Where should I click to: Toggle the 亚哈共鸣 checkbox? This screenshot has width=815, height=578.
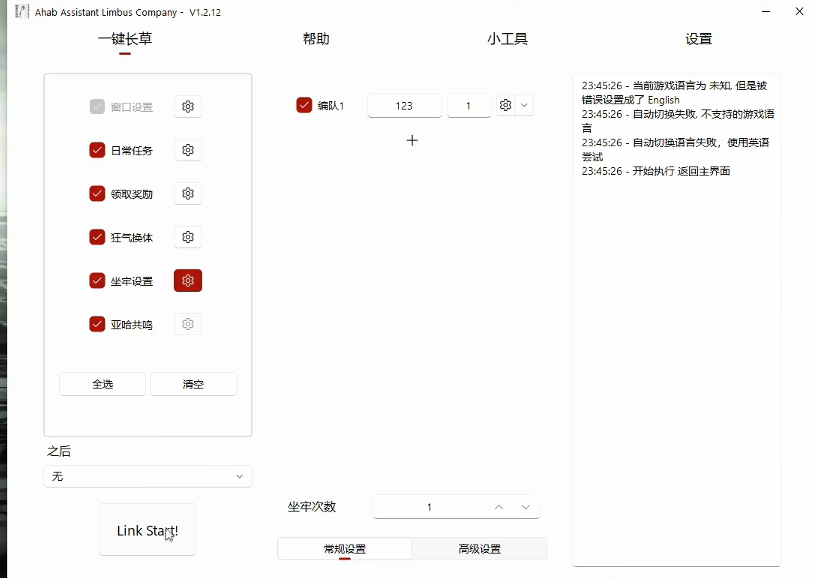click(x=97, y=324)
